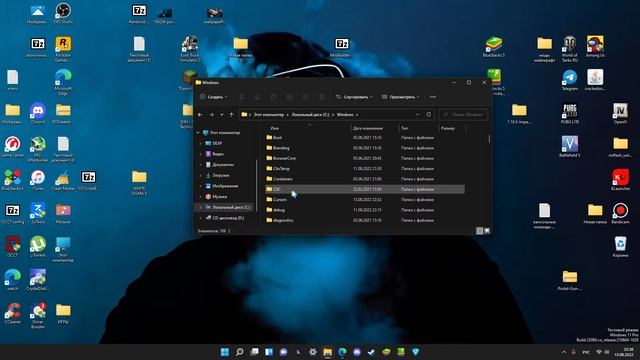Screen dimensions: 640x360
Task: Open the uTorrent desktop icon
Action: 38,247
